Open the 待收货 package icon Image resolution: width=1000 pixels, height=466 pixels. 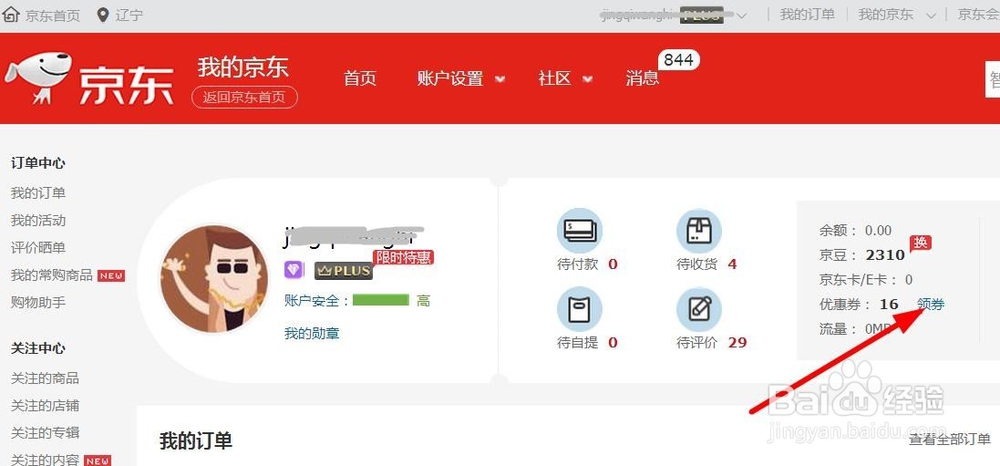(699, 230)
